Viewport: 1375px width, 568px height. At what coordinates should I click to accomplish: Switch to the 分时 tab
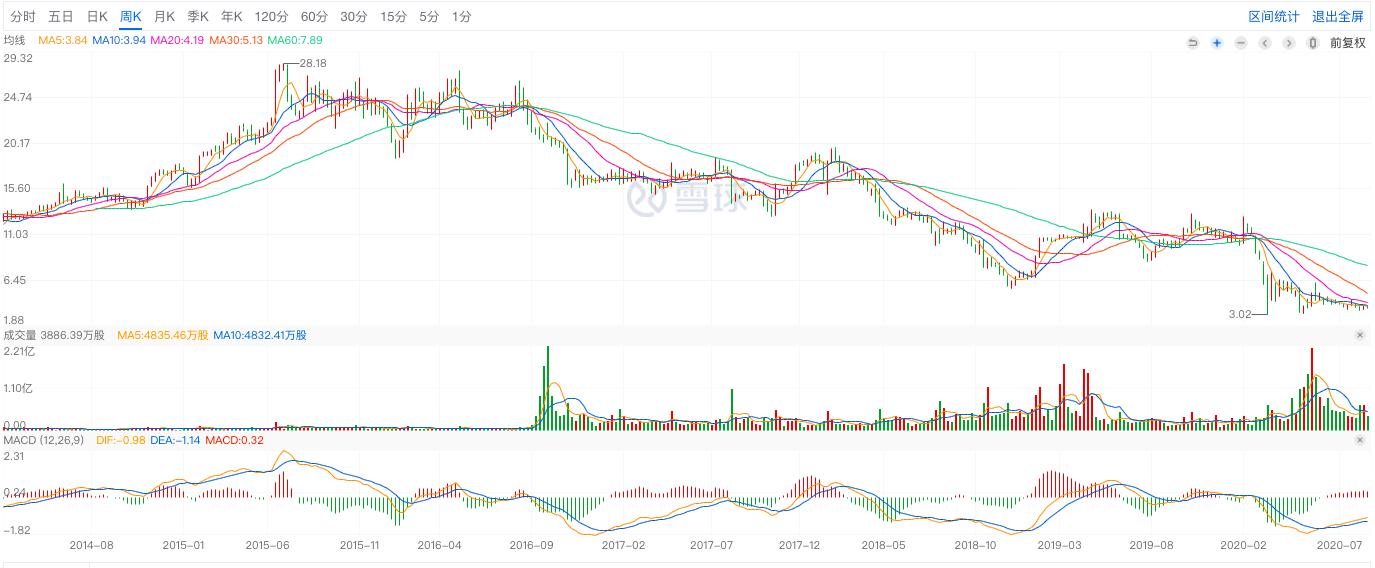(x=23, y=17)
